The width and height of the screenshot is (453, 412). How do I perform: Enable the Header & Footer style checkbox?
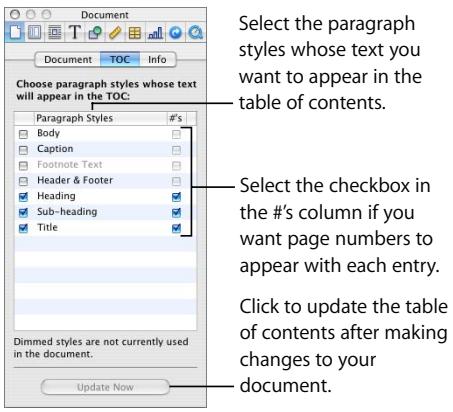click(23, 181)
